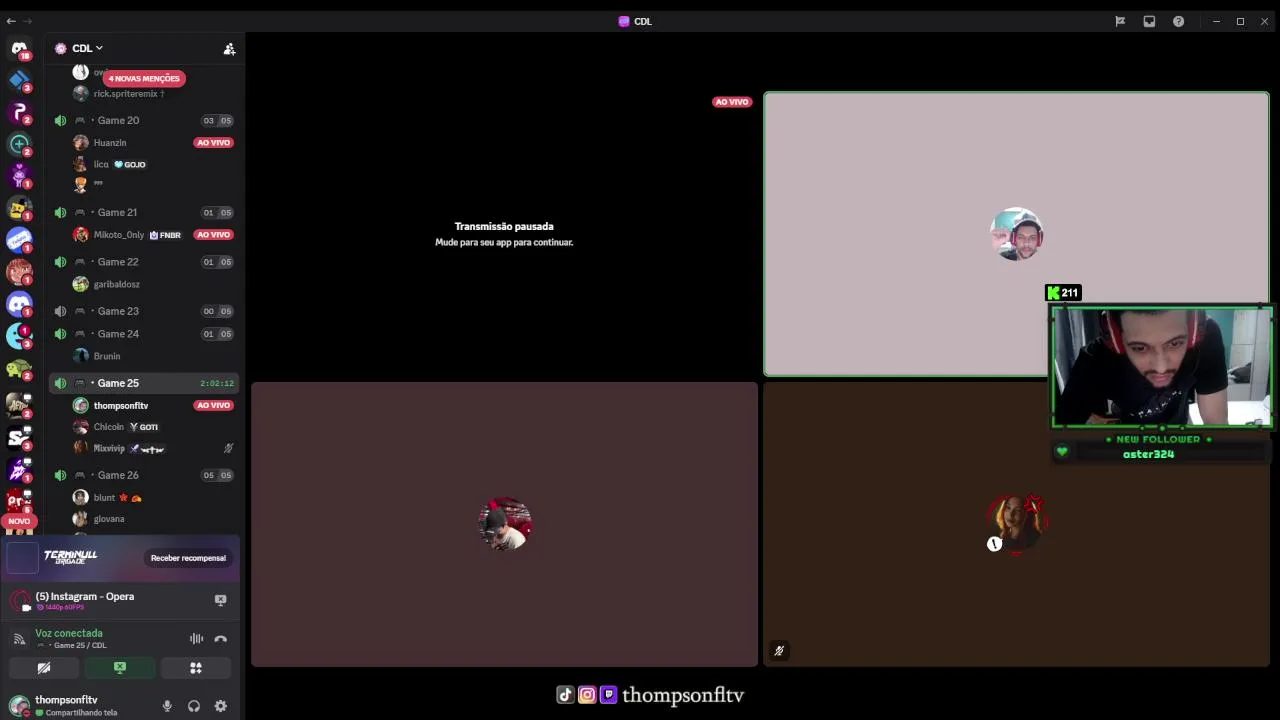Join the Game 26 voice channel
The width and height of the screenshot is (1280, 720).
click(x=143, y=475)
